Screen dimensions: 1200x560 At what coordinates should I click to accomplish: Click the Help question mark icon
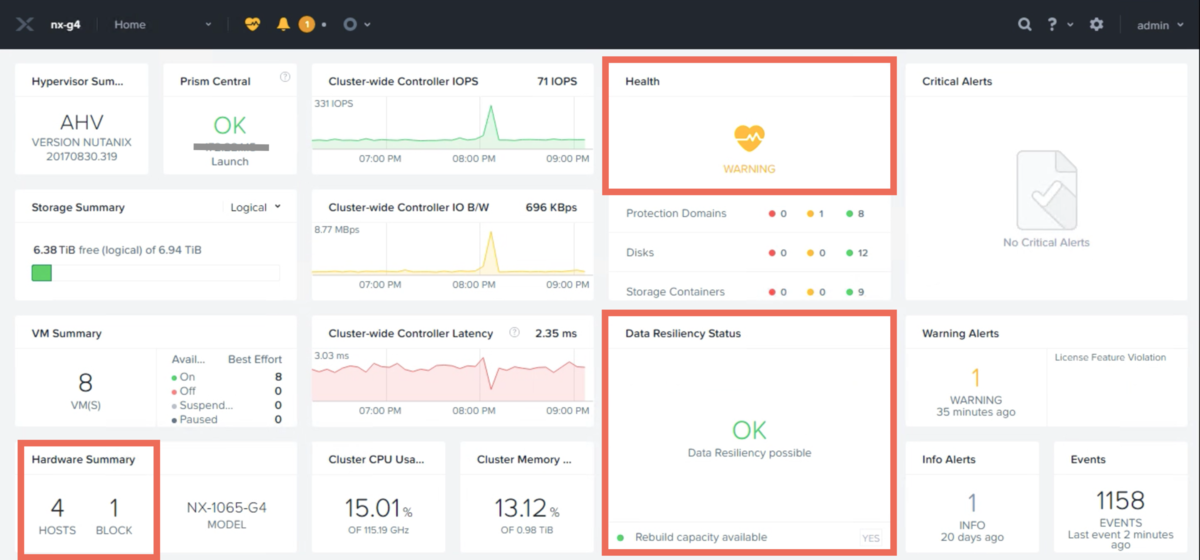(1053, 24)
